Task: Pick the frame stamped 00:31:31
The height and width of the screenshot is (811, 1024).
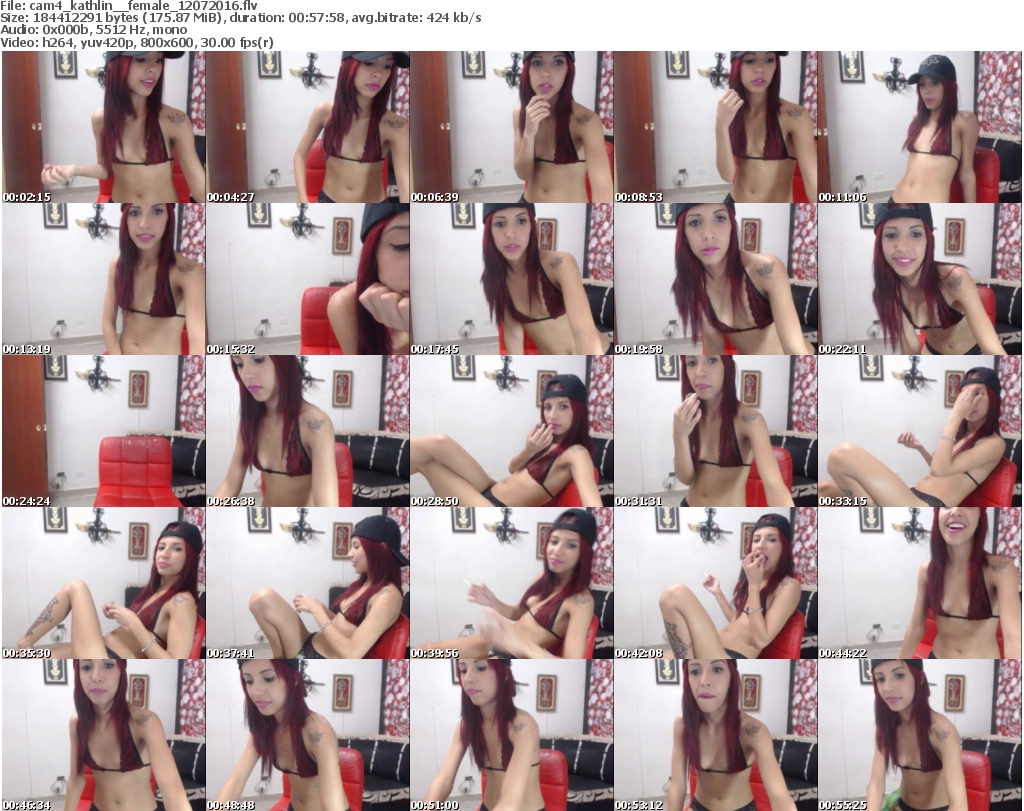Action: [x=715, y=431]
